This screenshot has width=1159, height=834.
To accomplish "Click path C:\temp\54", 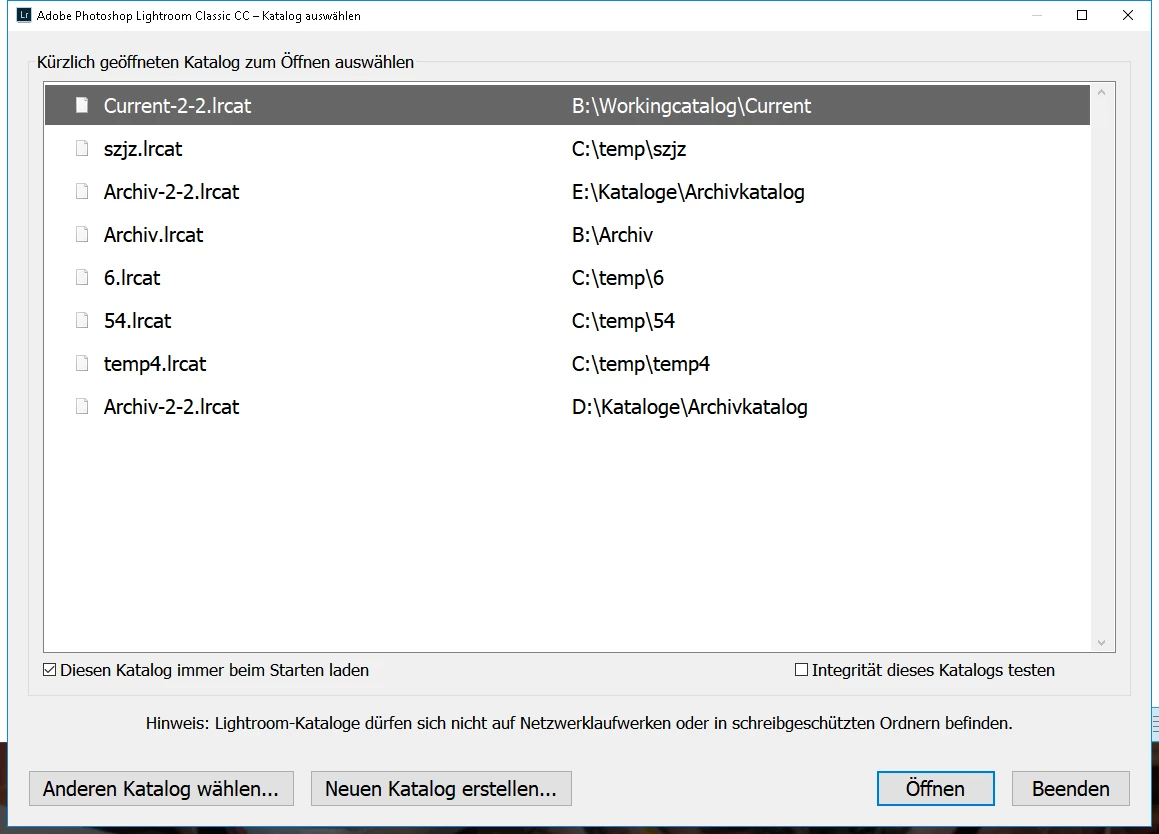I will pos(623,320).
